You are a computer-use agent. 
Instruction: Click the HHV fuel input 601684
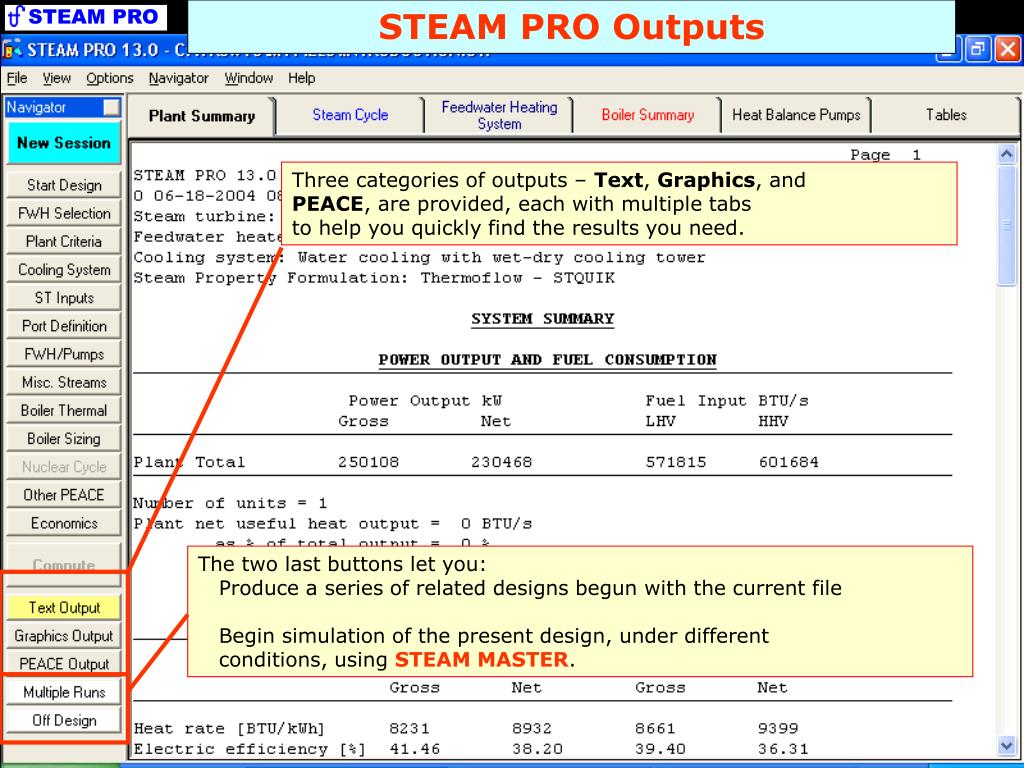tap(788, 462)
